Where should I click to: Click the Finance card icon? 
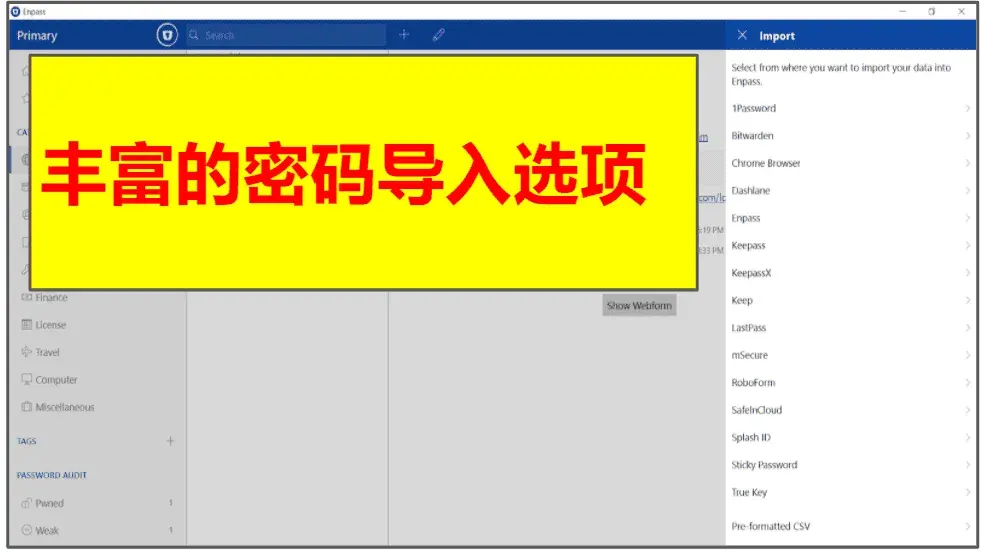[x=26, y=297]
